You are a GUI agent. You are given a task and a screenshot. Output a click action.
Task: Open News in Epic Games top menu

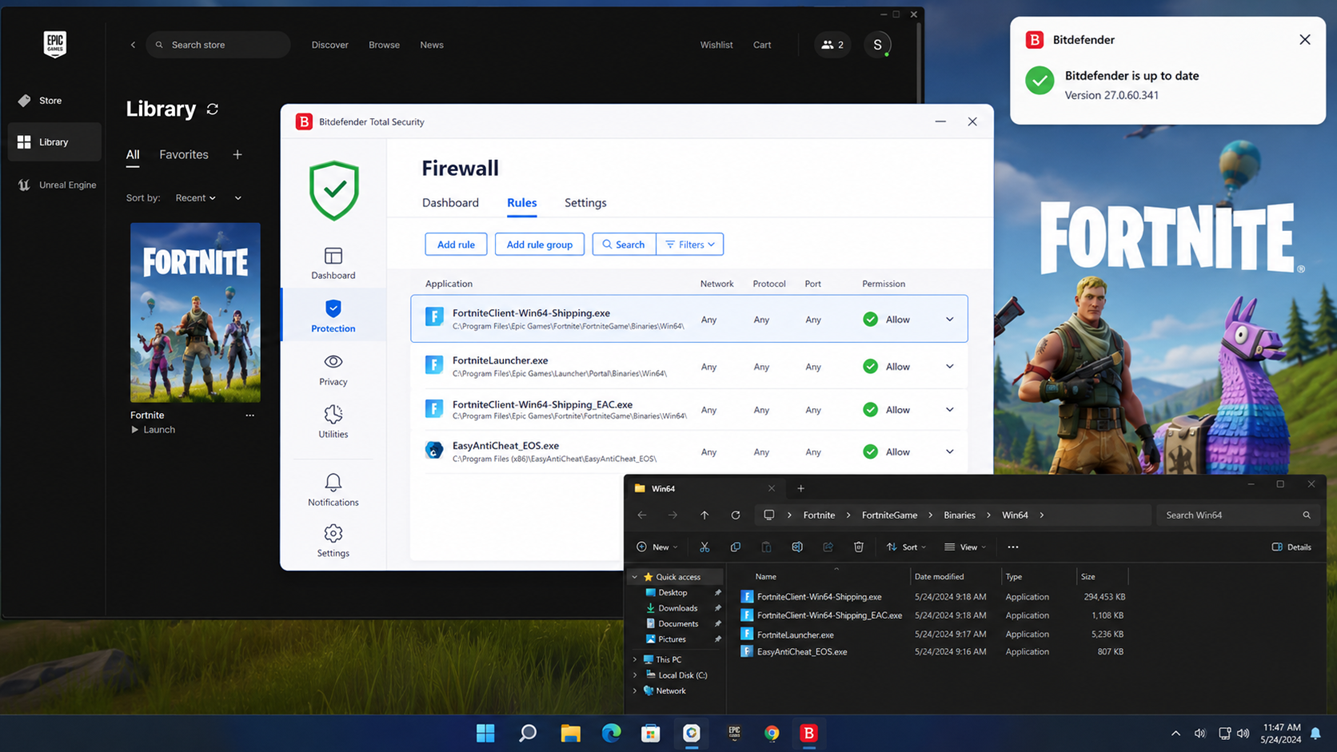click(431, 45)
